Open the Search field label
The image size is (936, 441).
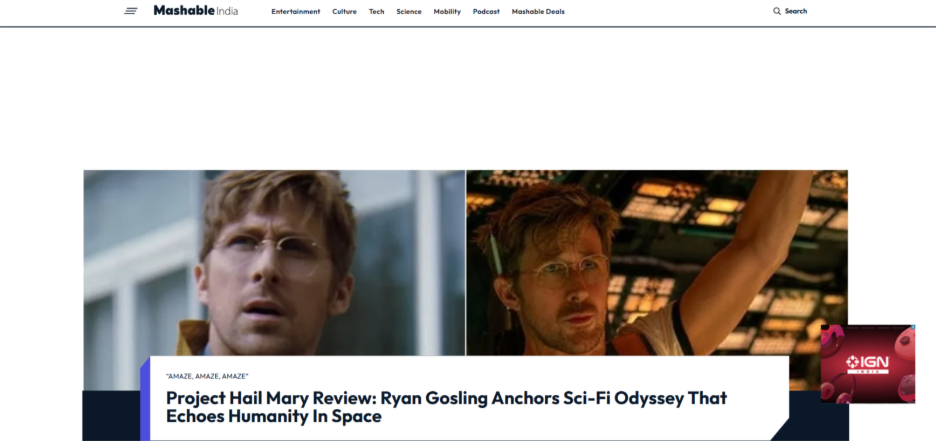coord(796,11)
